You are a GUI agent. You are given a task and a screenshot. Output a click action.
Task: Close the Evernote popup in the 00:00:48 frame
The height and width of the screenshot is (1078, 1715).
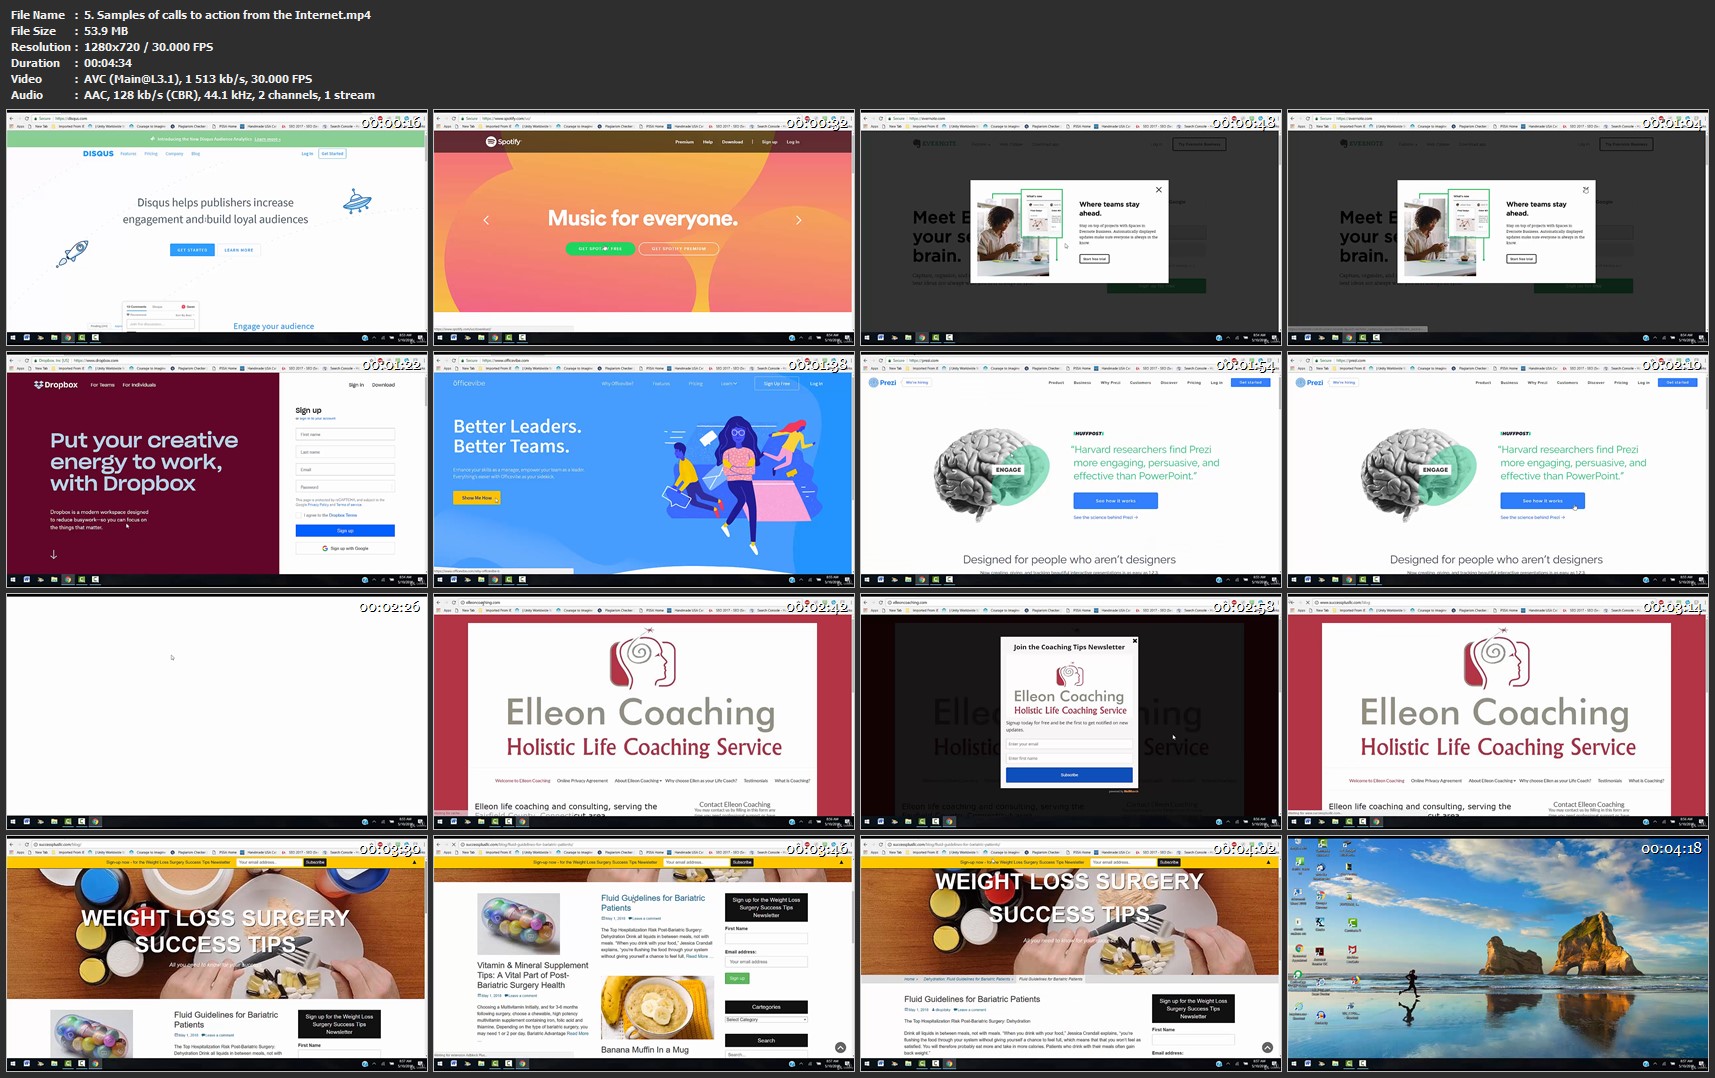1159,189
